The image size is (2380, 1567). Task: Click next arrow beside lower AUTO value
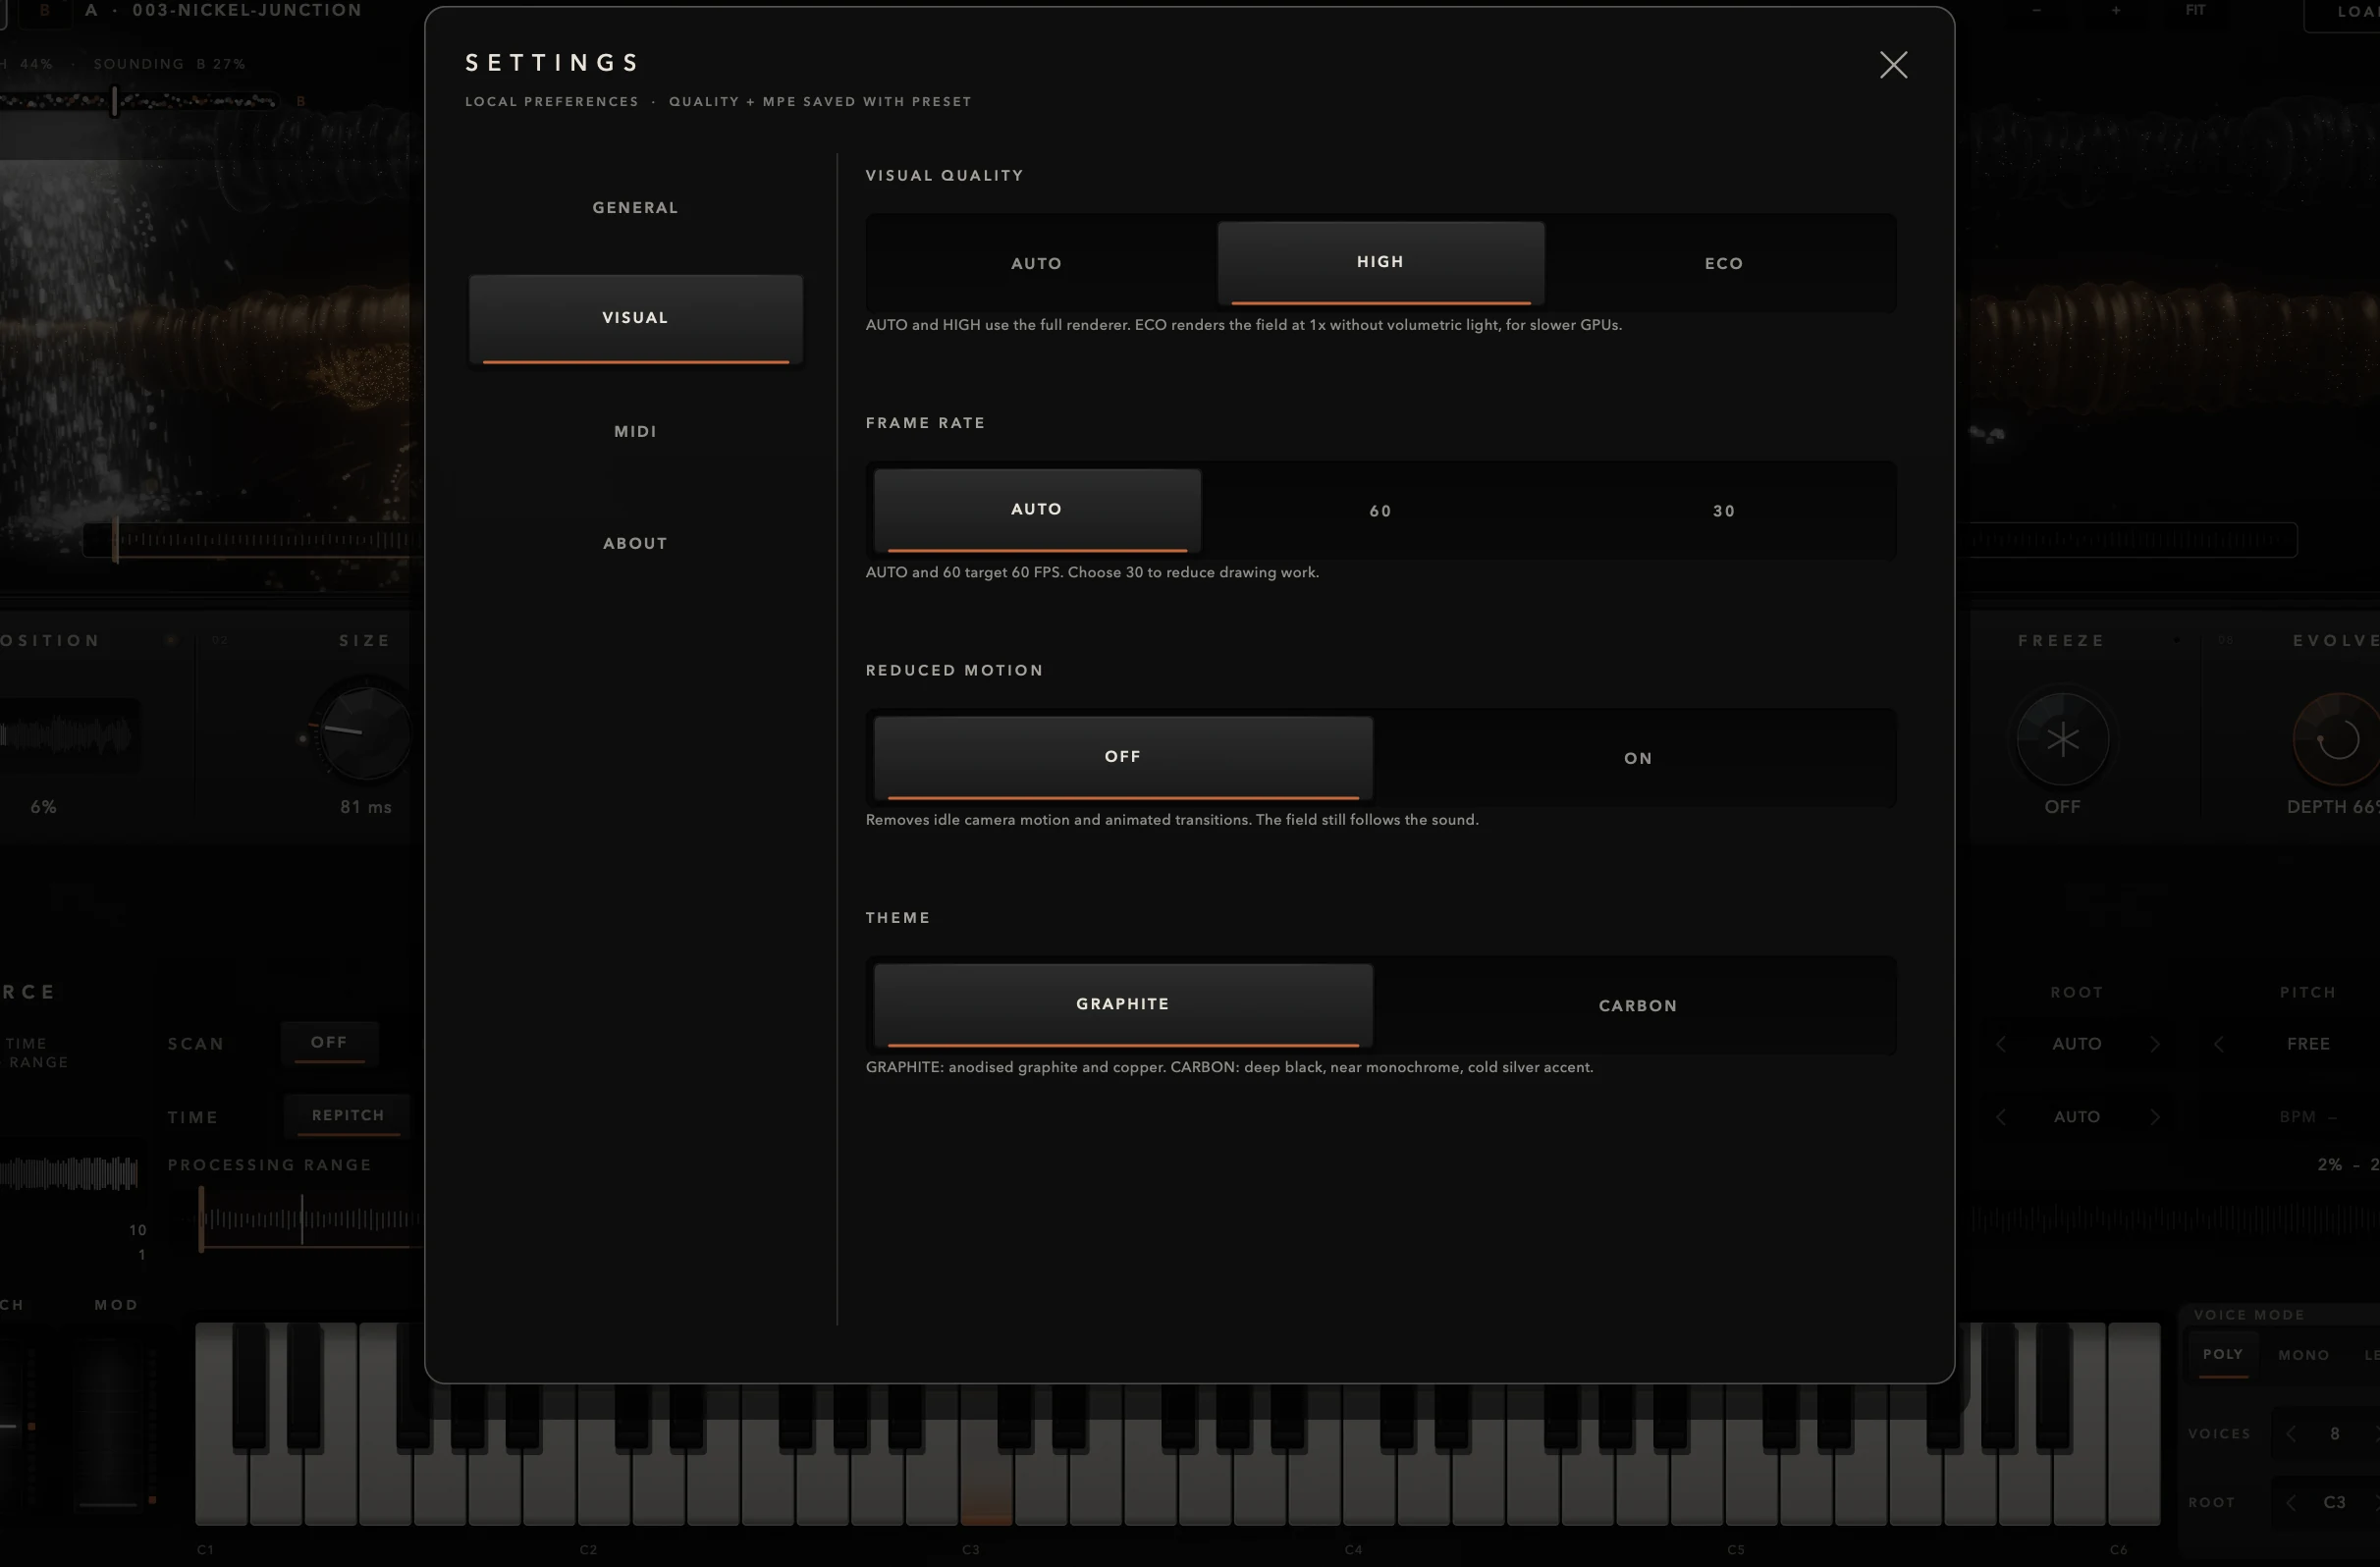pos(2155,1117)
